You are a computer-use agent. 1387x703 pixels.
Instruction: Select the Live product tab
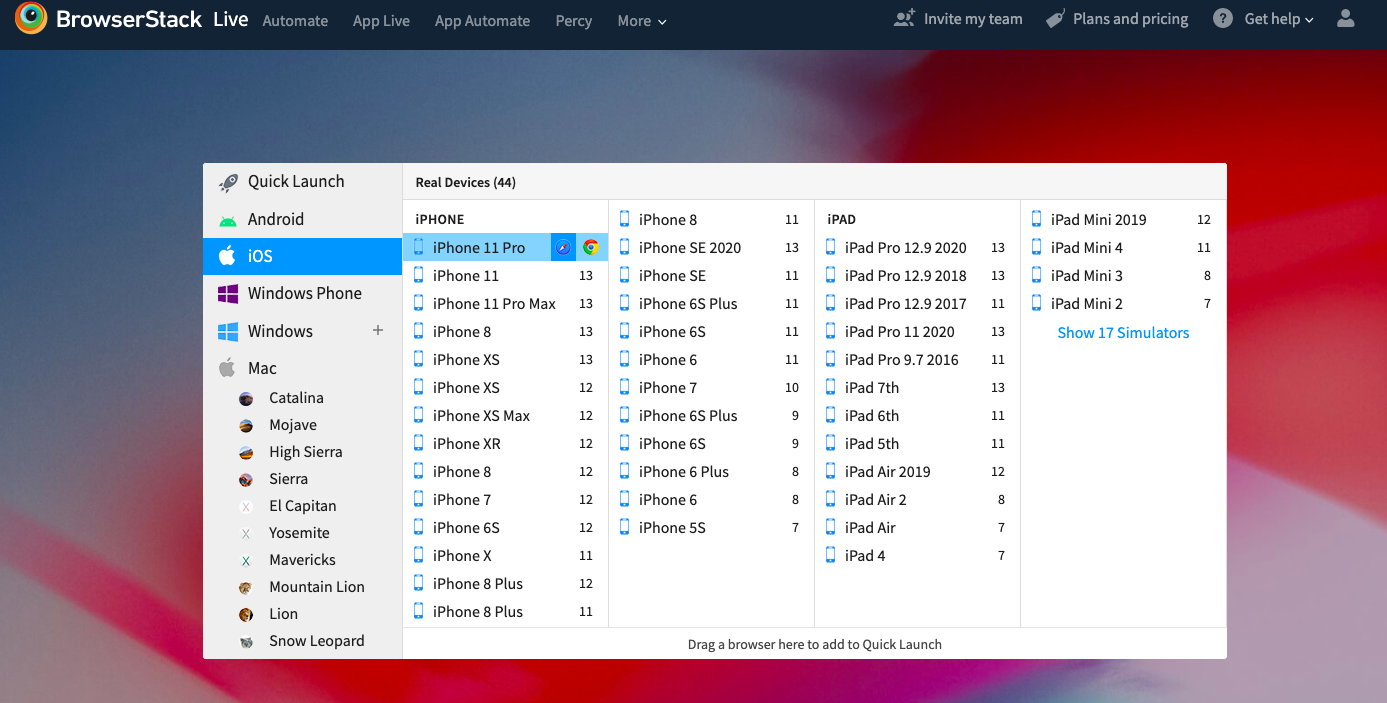pyautogui.click(x=230, y=19)
